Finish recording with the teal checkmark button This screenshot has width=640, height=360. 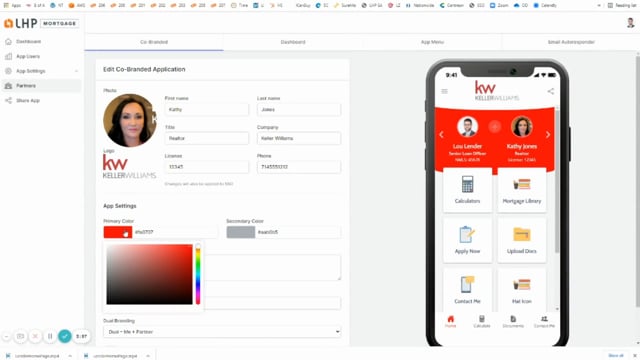pos(64,336)
